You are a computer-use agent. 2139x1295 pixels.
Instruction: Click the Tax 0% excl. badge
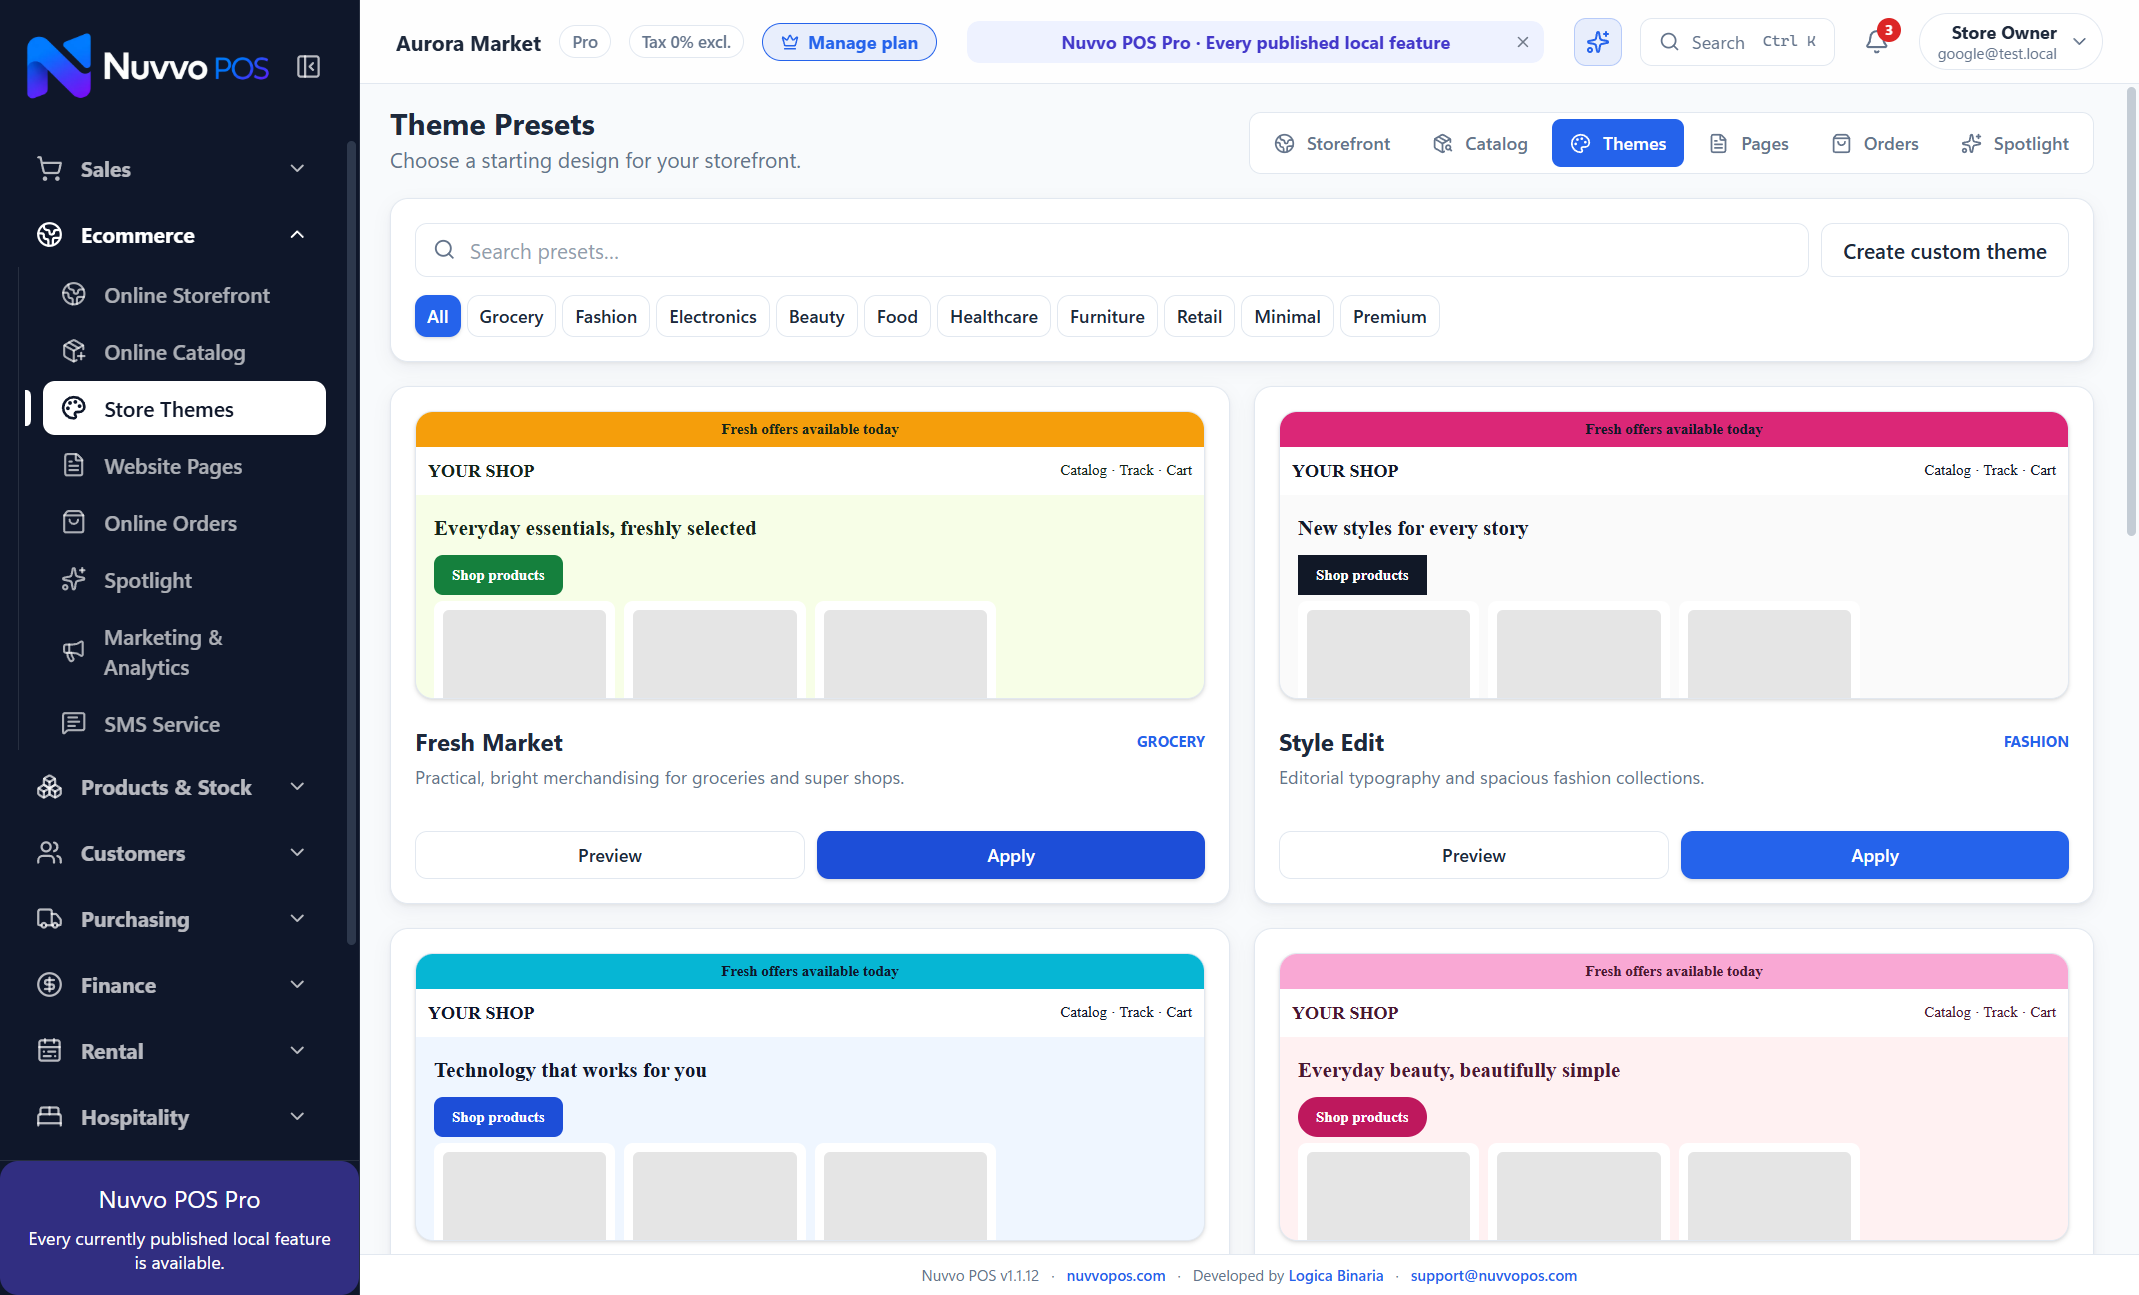[x=686, y=42]
